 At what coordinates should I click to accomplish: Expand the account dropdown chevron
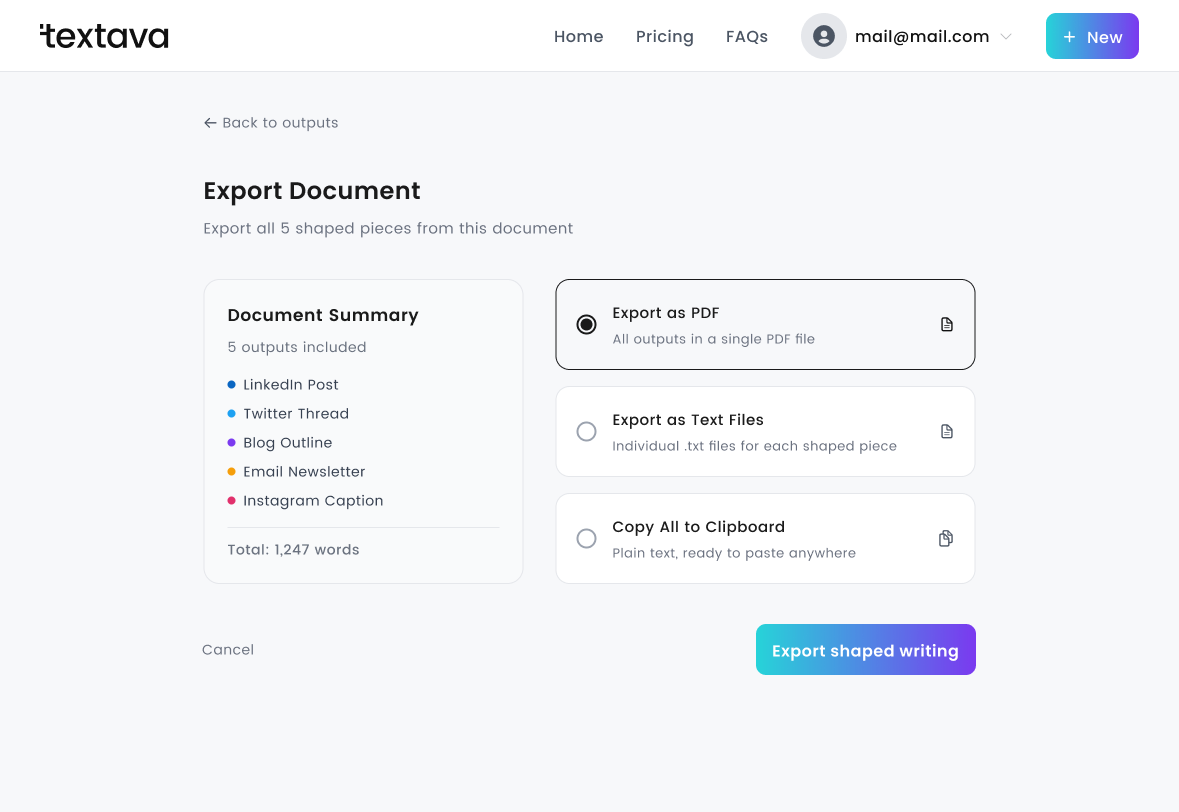pos(1006,36)
